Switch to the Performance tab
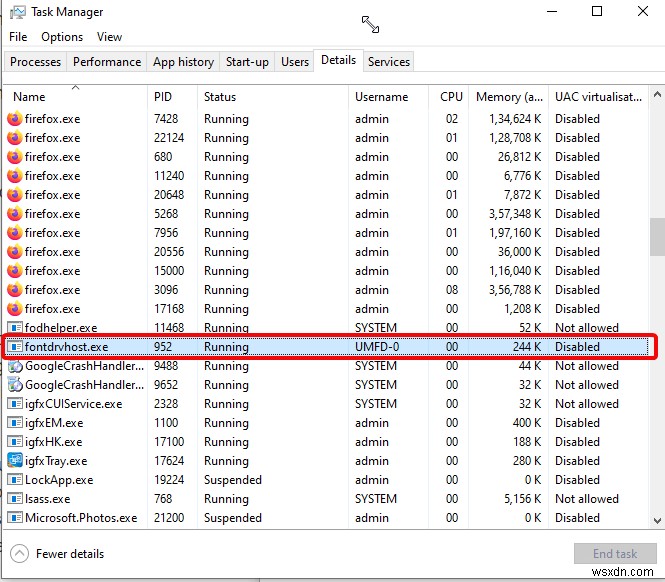 [x=107, y=62]
